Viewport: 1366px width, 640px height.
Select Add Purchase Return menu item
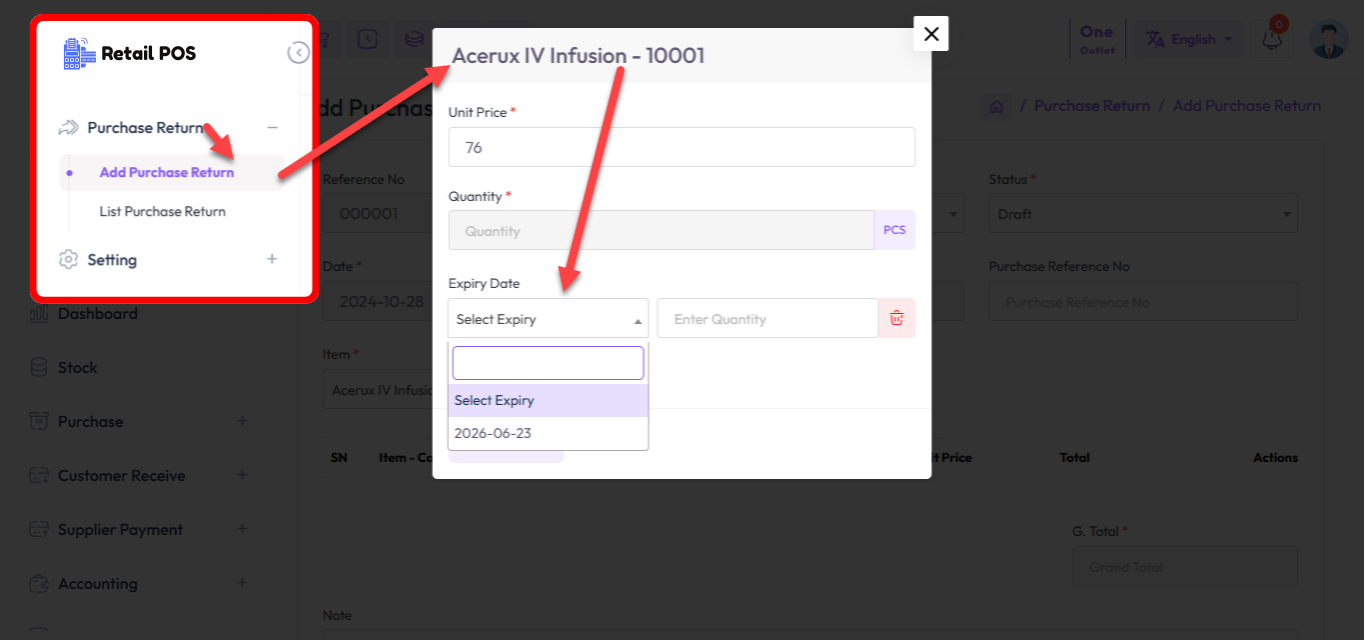coord(166,172)
